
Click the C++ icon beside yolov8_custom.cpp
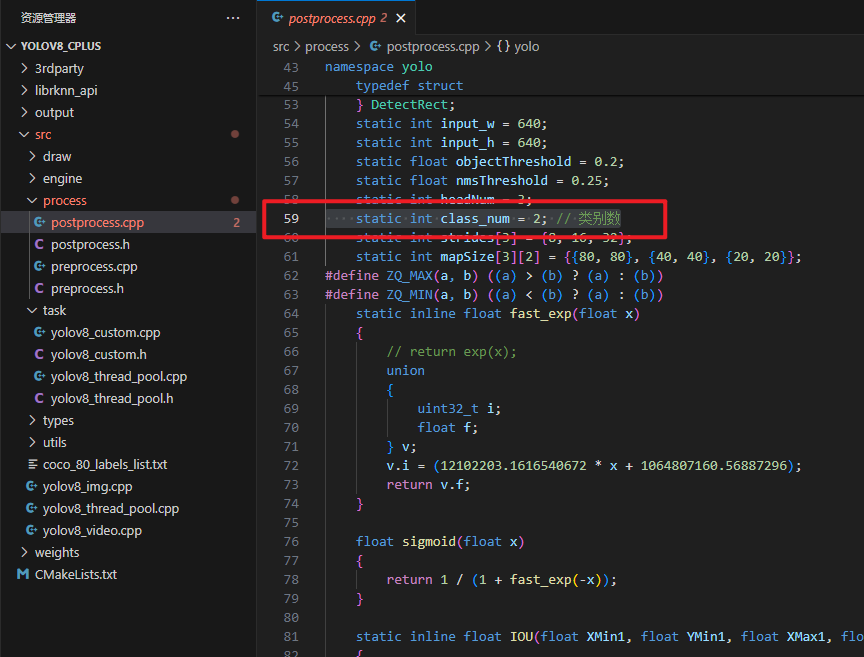click(x=39, y=332)
